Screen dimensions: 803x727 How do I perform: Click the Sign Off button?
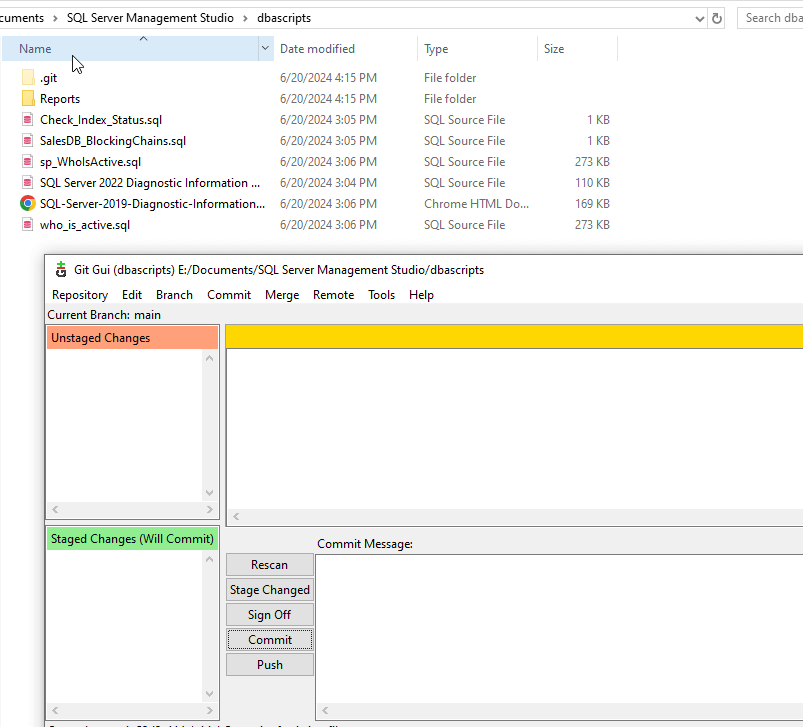(270, 615)
